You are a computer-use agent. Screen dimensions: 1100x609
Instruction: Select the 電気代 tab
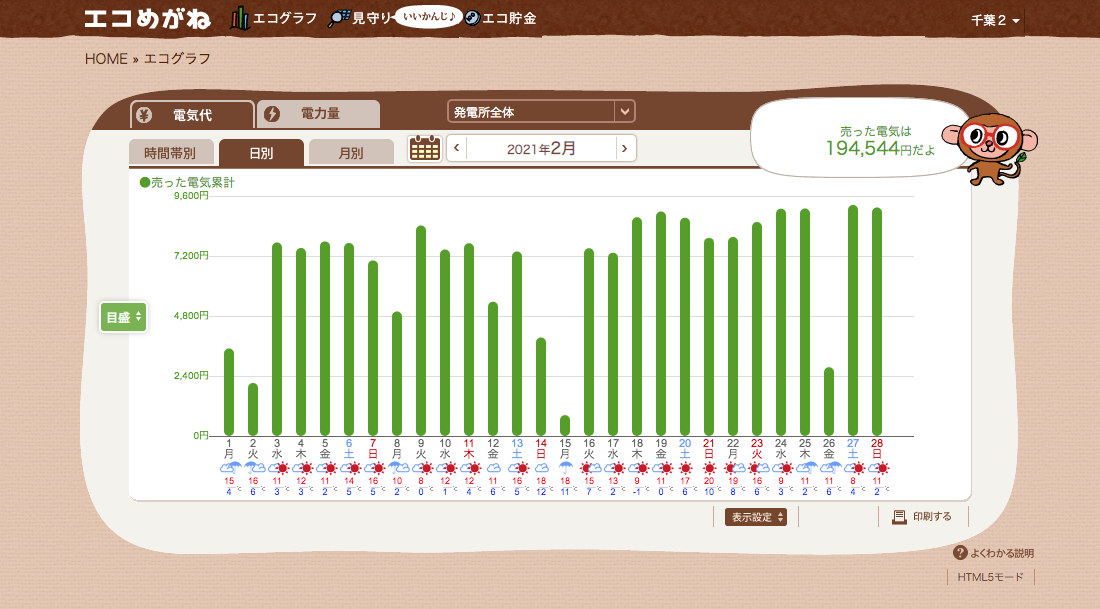(x=192, y=114)
